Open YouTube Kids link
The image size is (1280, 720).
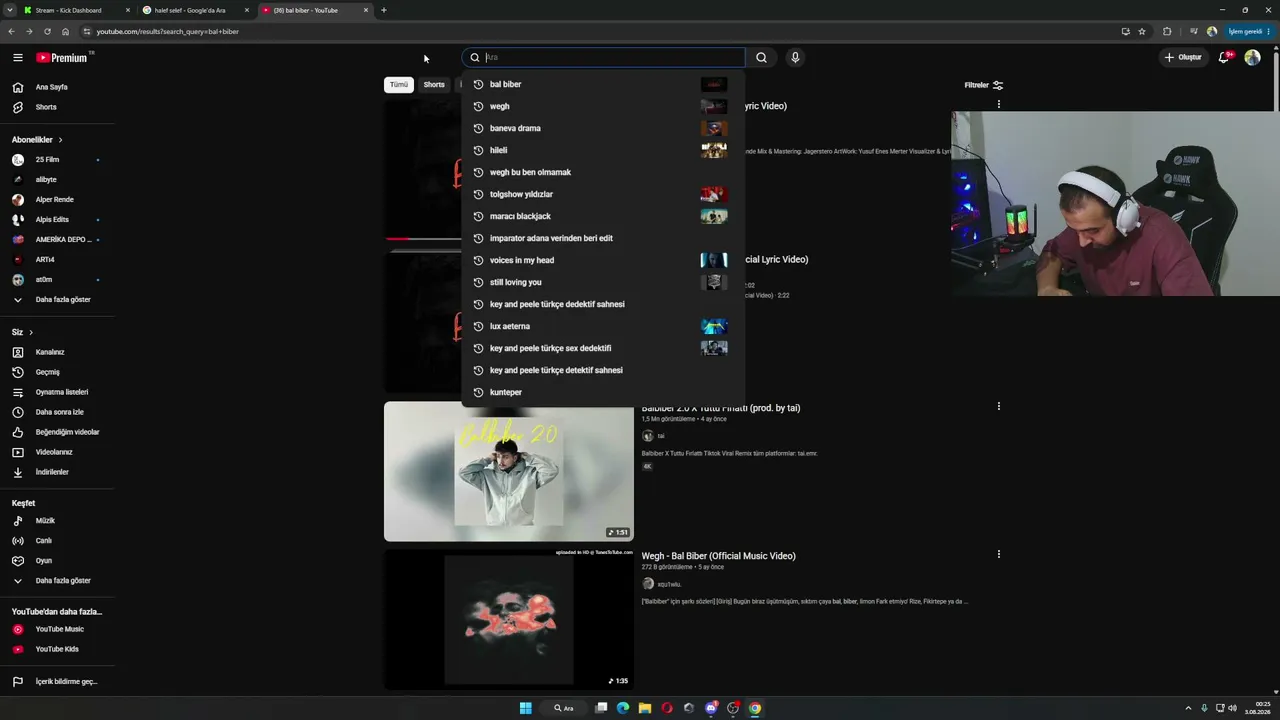point(57,649)
